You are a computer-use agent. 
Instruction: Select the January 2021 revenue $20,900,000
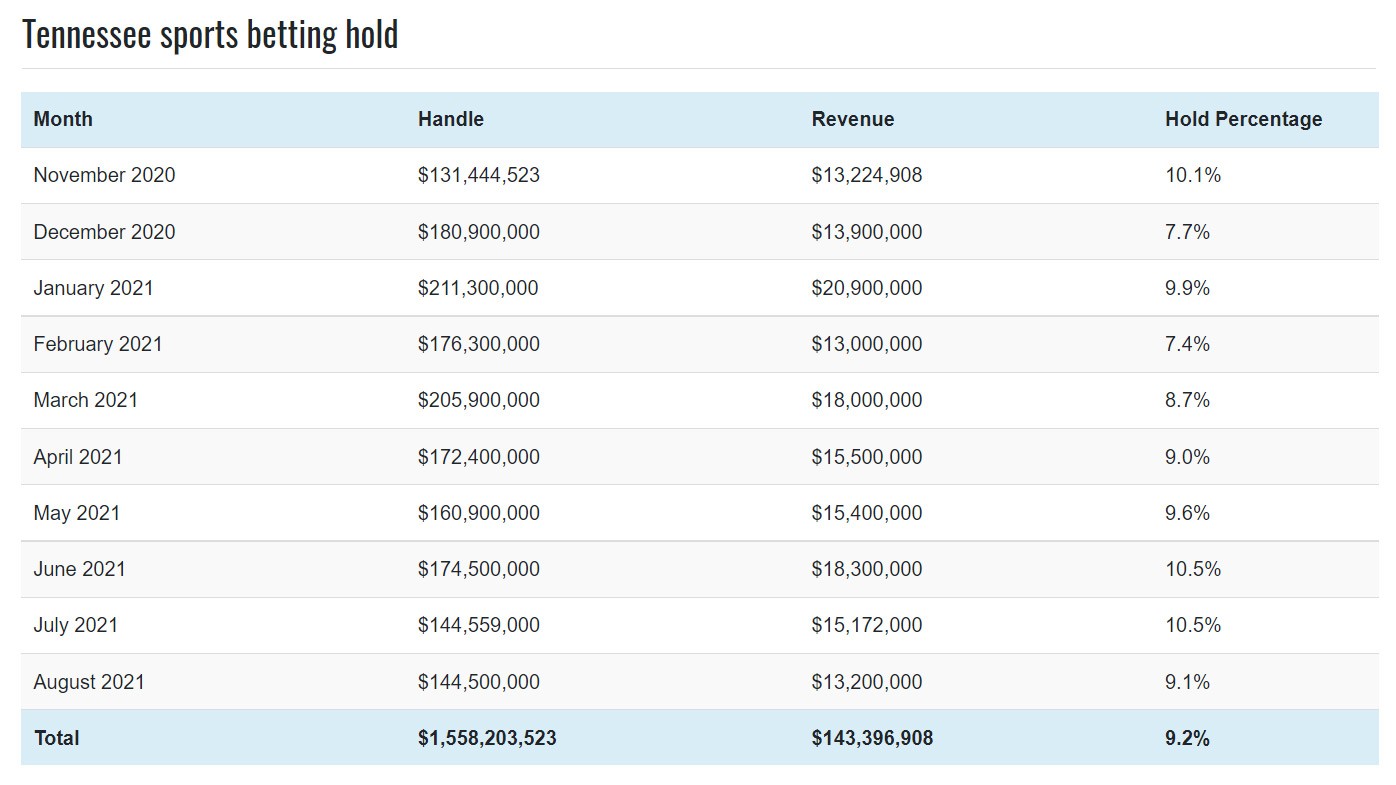(867, 288)
